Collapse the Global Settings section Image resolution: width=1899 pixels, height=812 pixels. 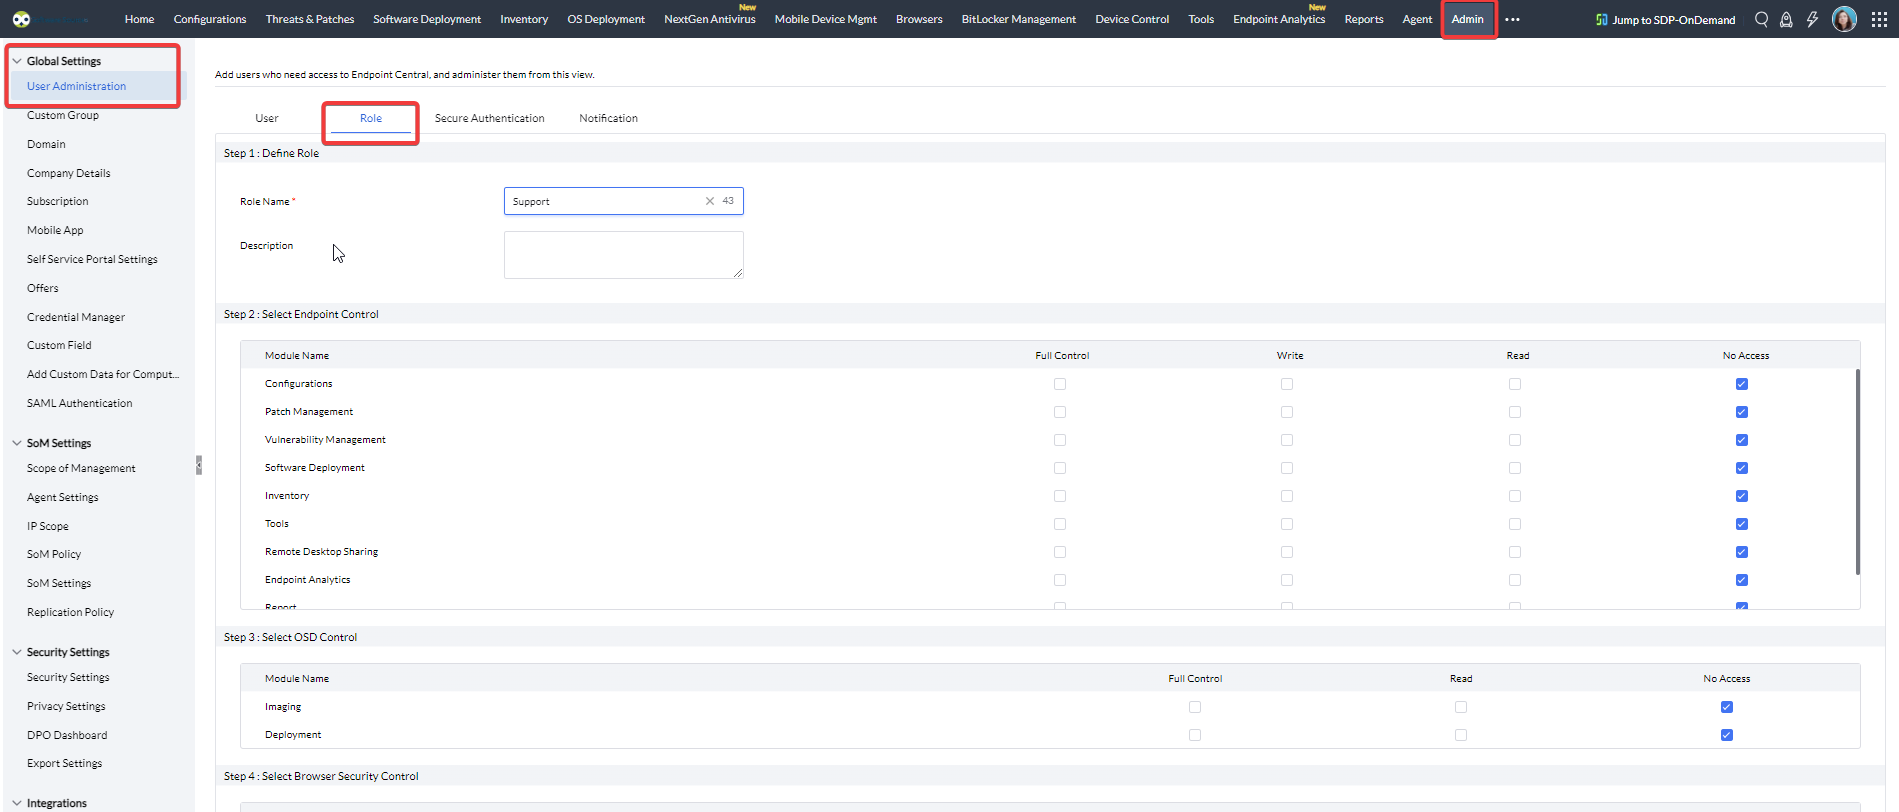(17, 61)
